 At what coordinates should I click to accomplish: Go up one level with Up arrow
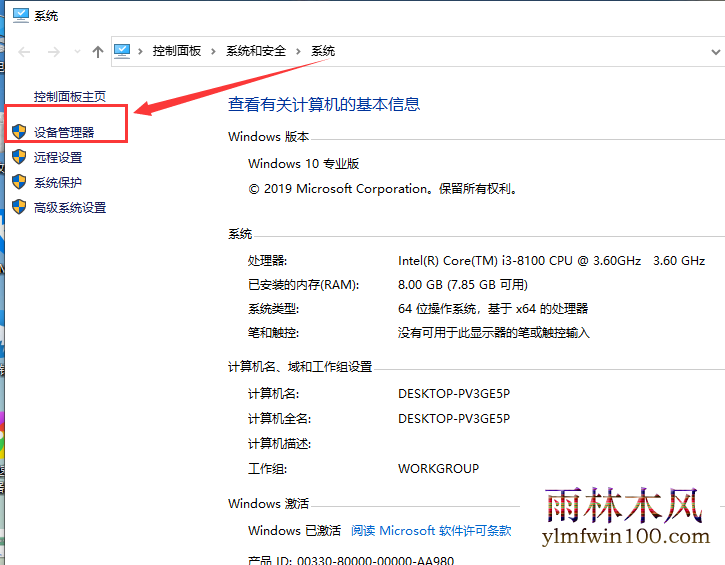point(98,52)
